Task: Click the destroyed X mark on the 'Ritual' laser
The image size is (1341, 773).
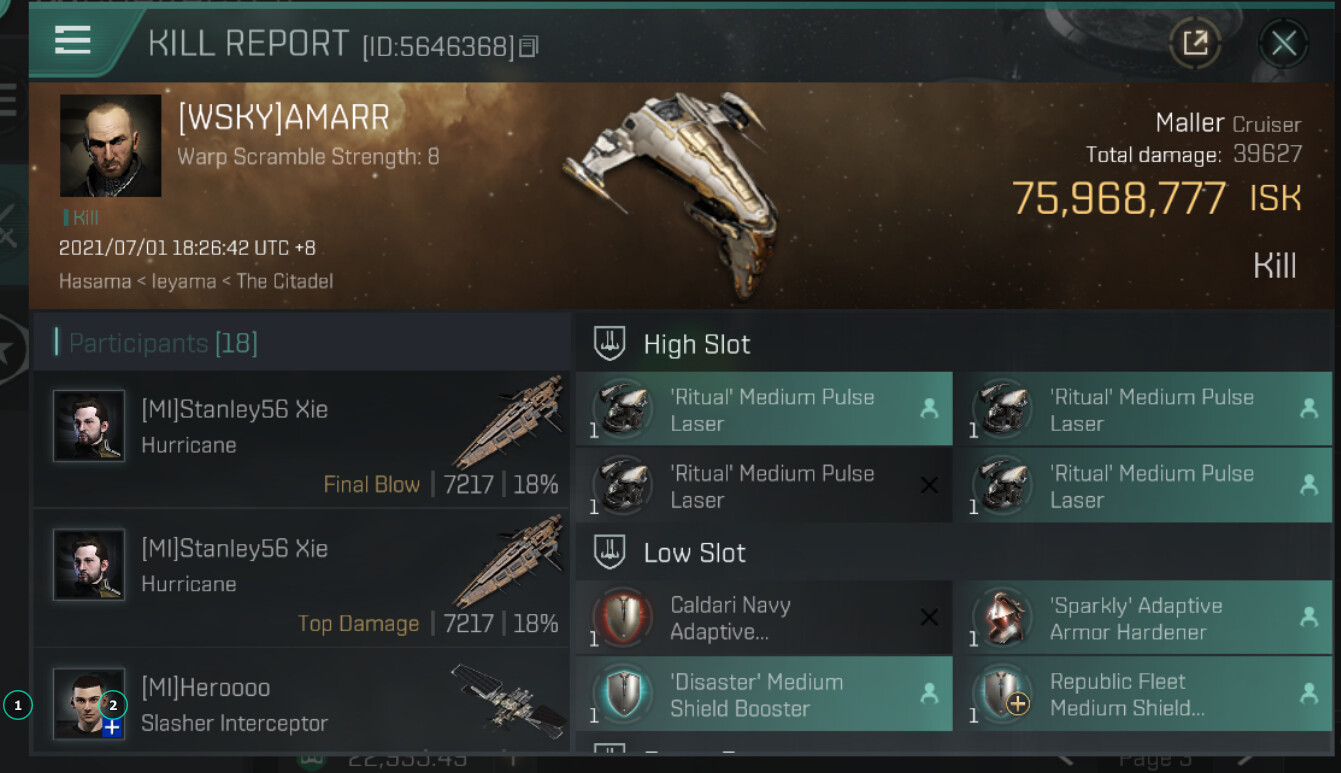Action: coord(929,485)
